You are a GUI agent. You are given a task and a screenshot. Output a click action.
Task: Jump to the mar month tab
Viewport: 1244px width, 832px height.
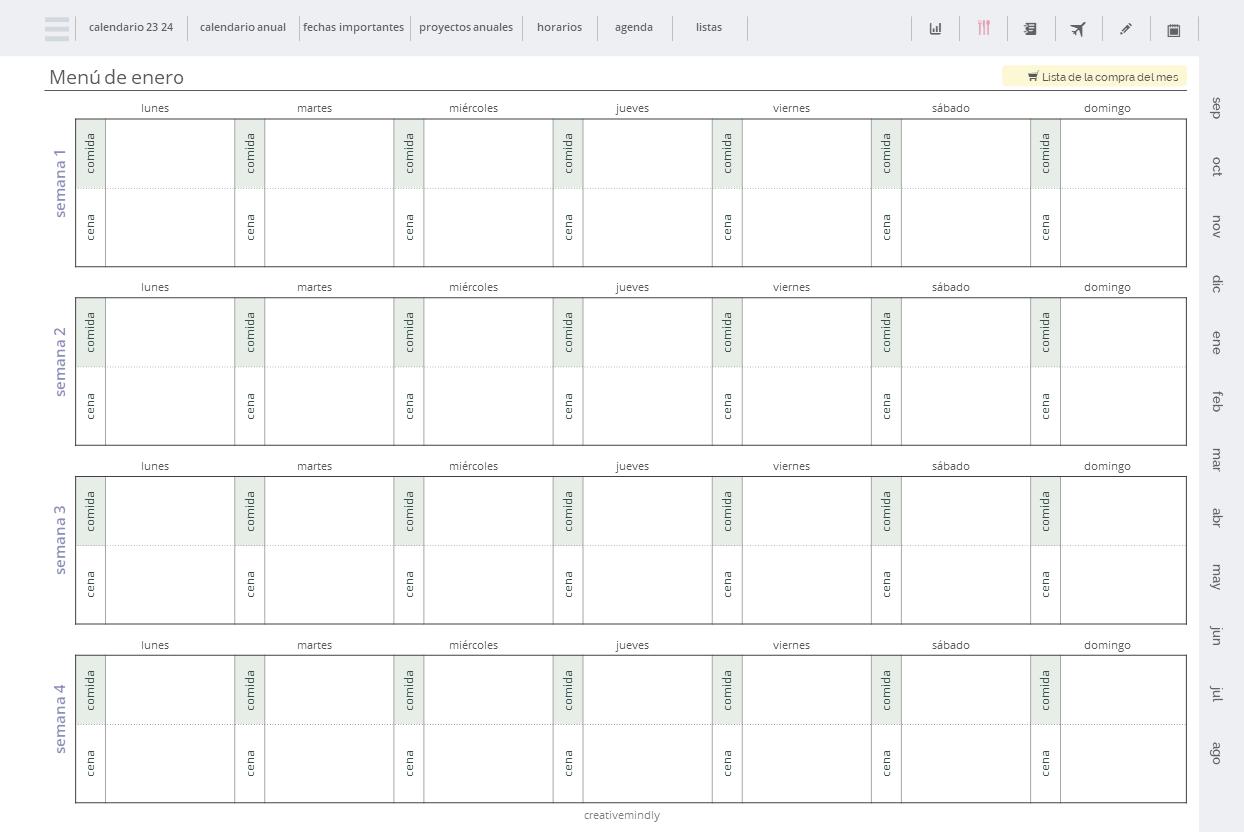coord(1216,459)
